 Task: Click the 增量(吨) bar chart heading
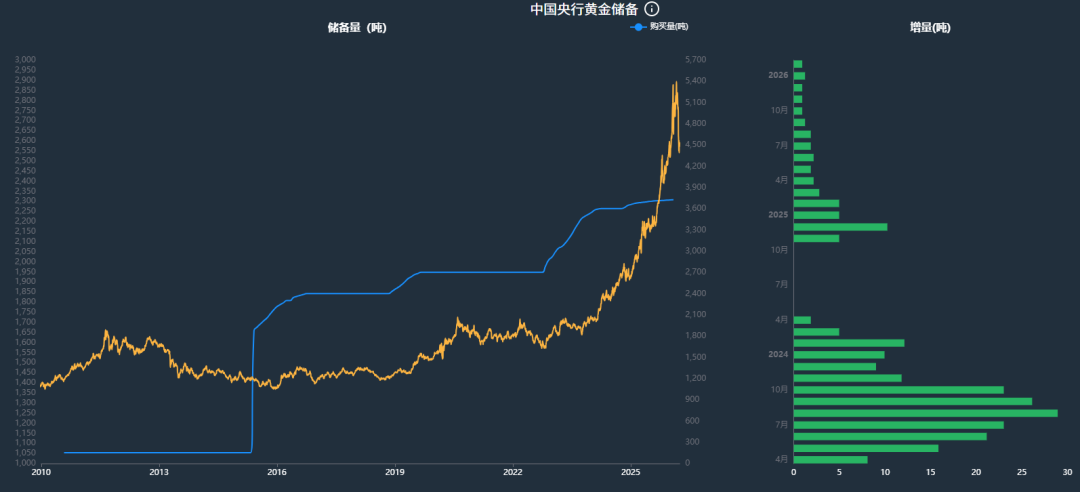point(929,28)
